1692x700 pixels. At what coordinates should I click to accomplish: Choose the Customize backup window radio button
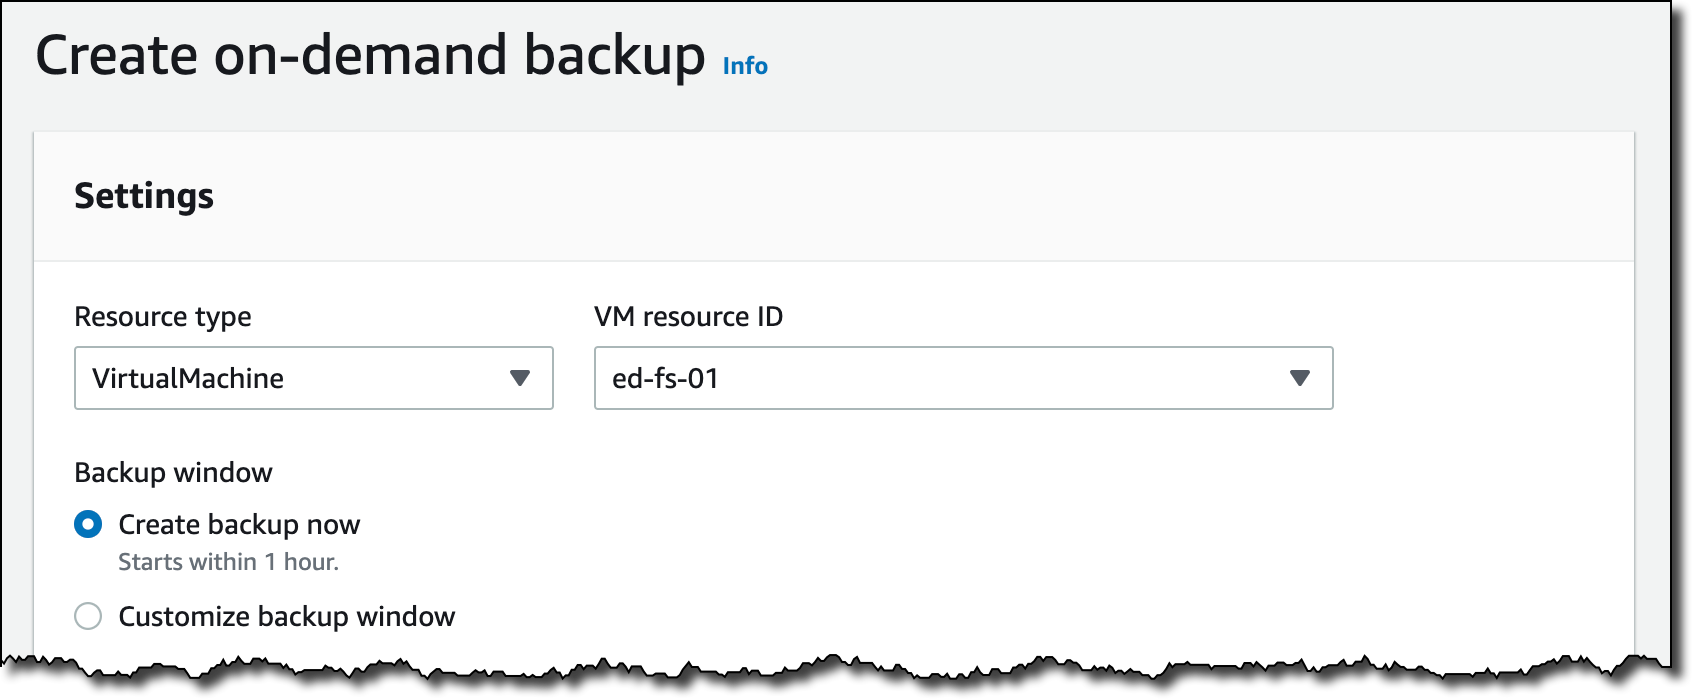point(88,616)
